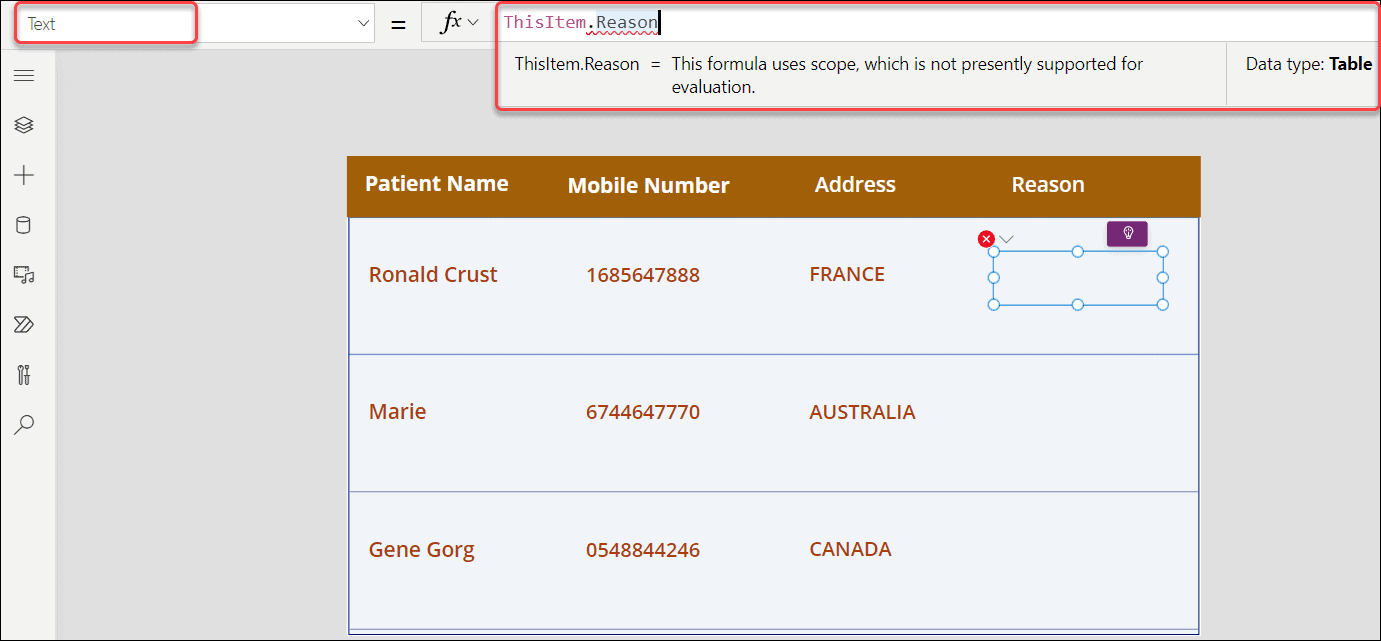Open the Advanced tools icon
This screenshot has width=1381, height=641.
click(x=24, y=375)
